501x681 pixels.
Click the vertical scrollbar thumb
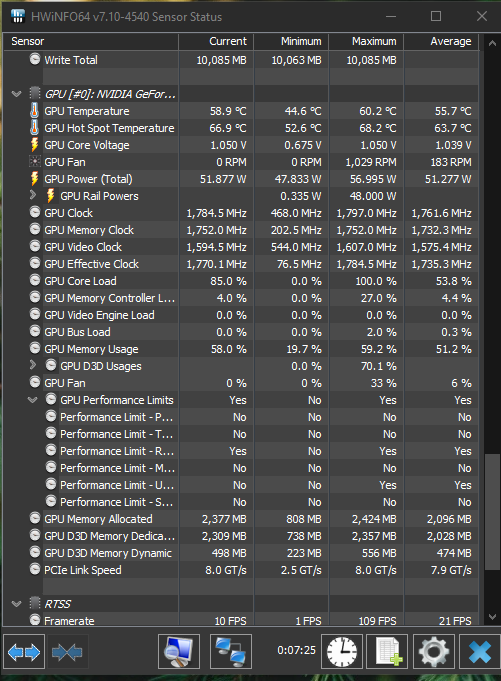point(492,512)
